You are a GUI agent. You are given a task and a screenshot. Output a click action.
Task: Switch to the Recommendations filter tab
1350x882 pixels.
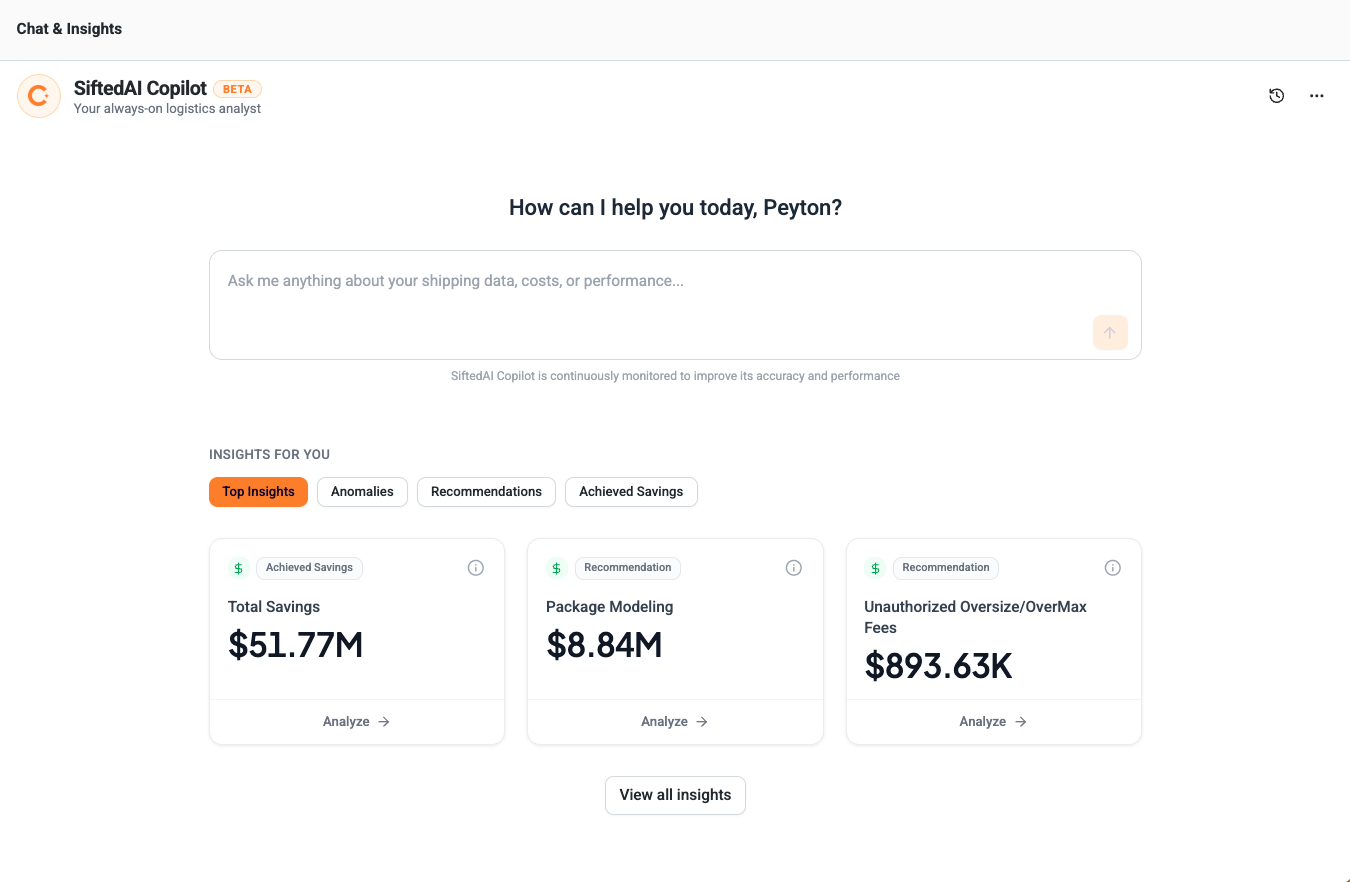pos(486,492)
